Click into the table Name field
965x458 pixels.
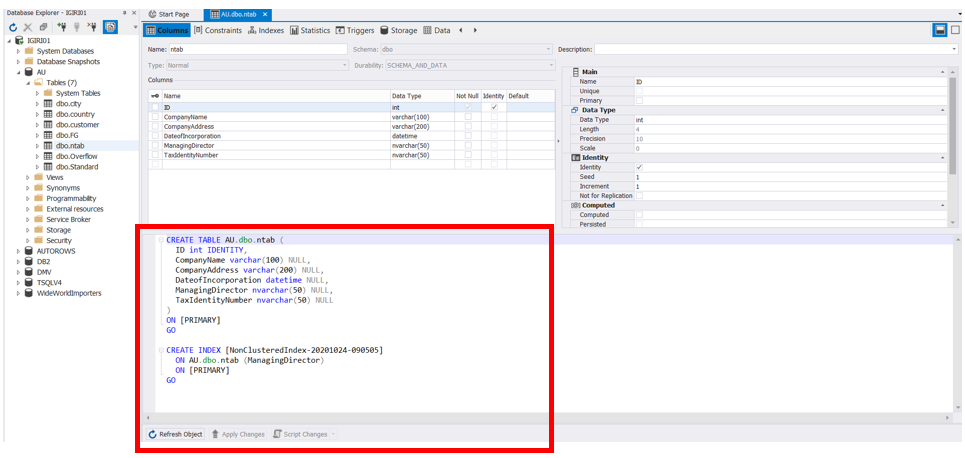(258, 49)
